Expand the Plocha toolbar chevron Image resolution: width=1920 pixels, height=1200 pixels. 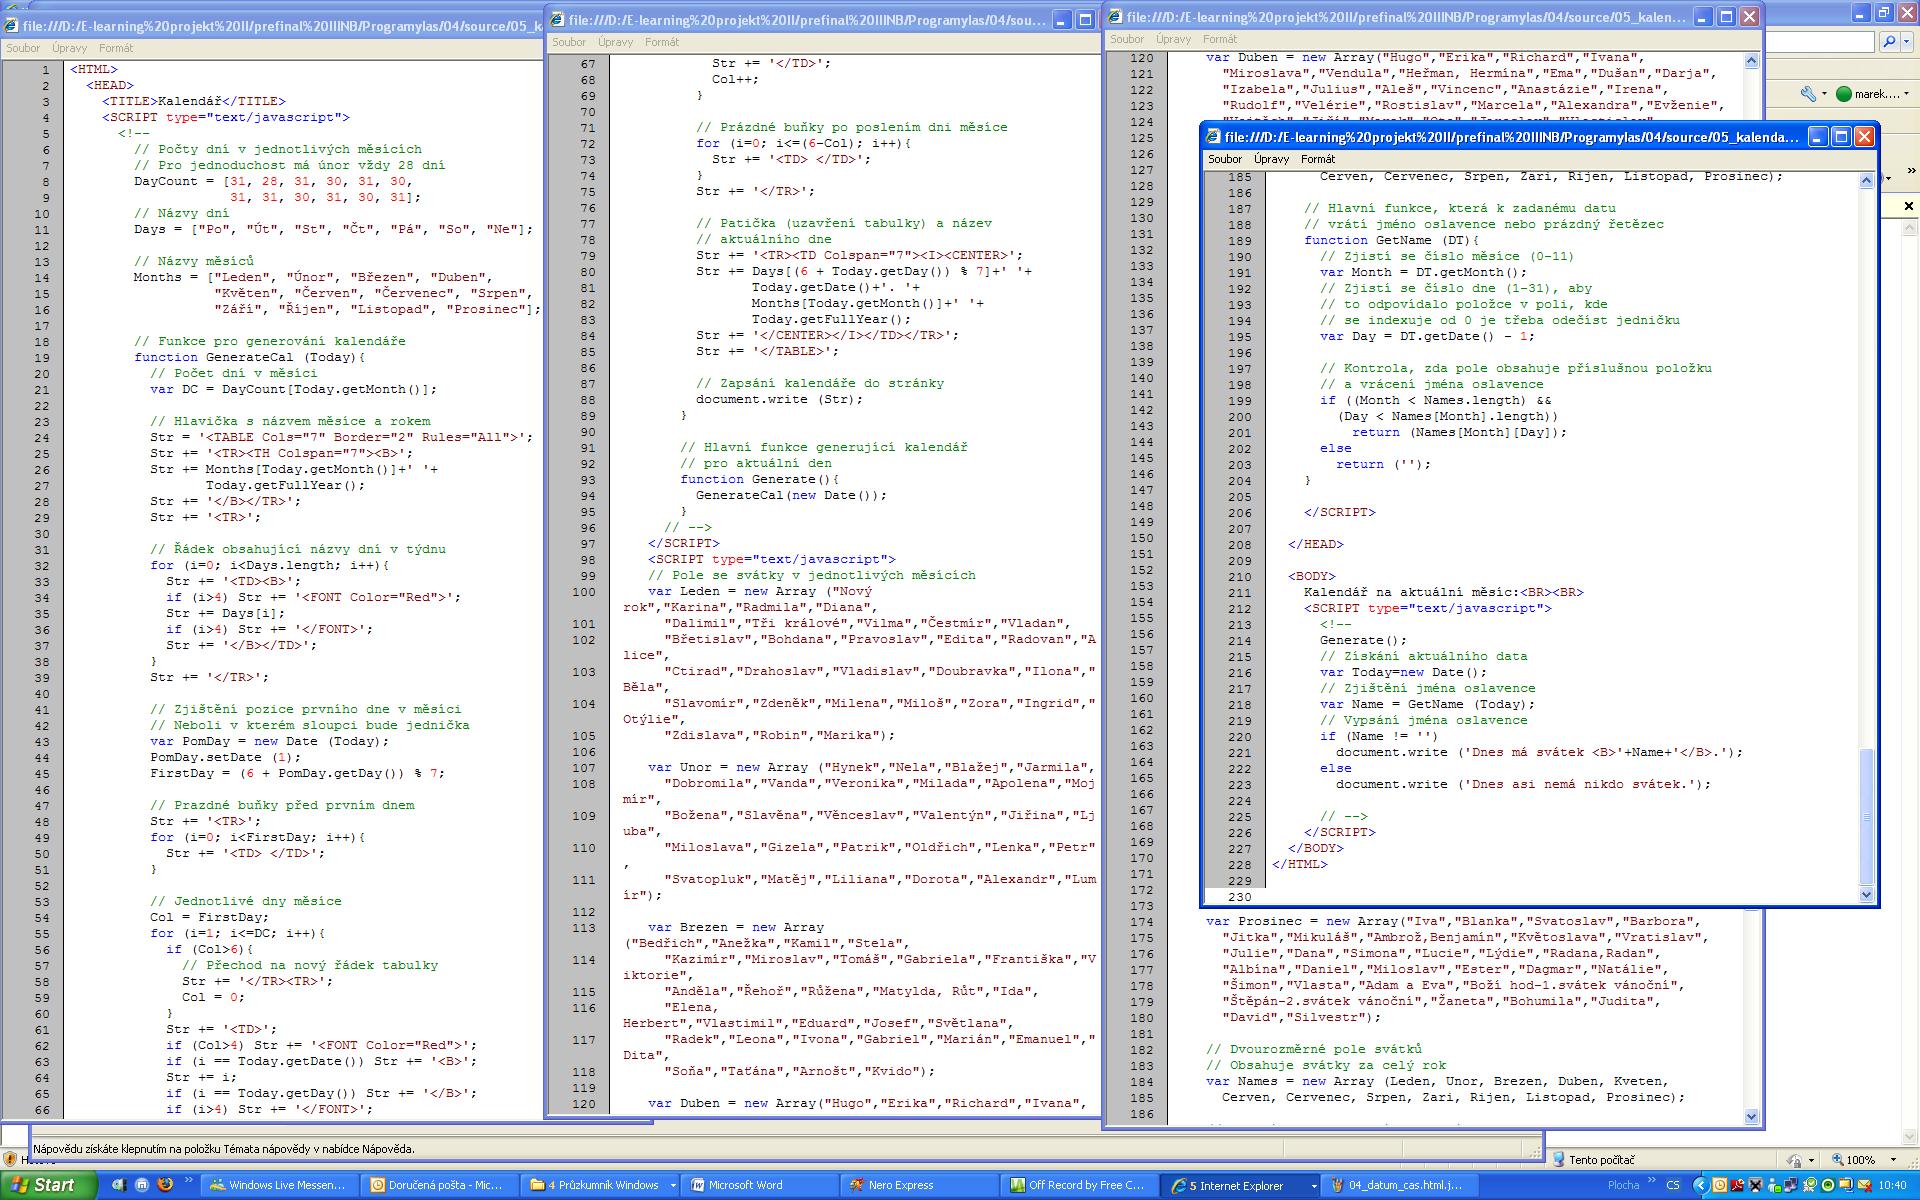click(1652, 1179)
